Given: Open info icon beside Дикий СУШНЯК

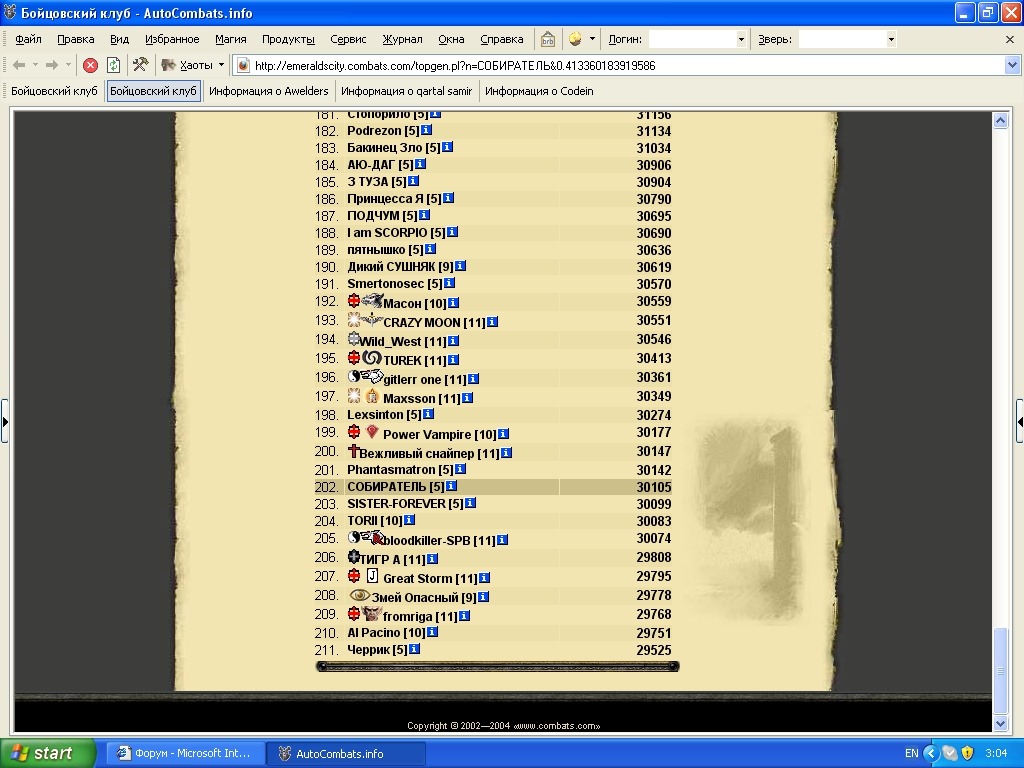Looking at the screenshot, I should pyautogui.click(x=460, y=266).
